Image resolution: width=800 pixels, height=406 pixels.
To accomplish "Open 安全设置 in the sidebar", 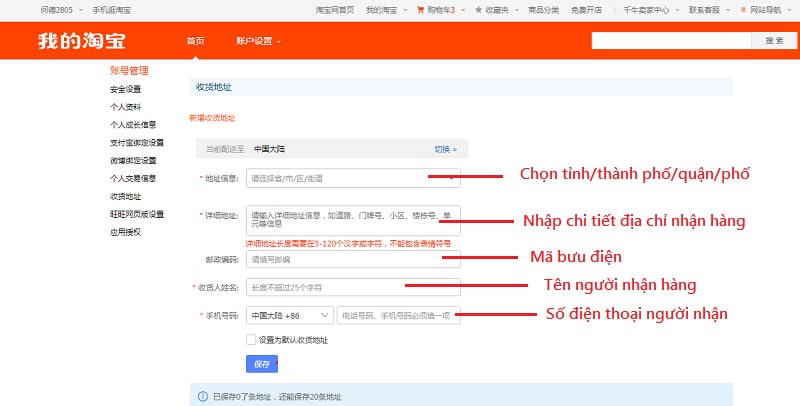I will point(126,89).
